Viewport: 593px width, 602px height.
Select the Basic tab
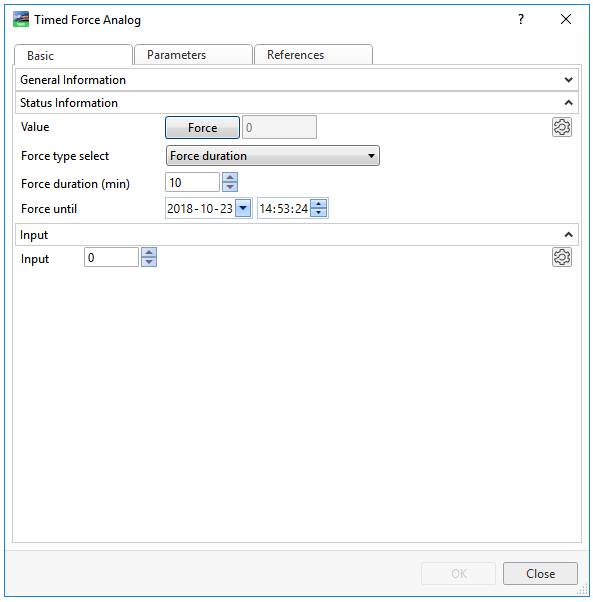click(73, 56)
